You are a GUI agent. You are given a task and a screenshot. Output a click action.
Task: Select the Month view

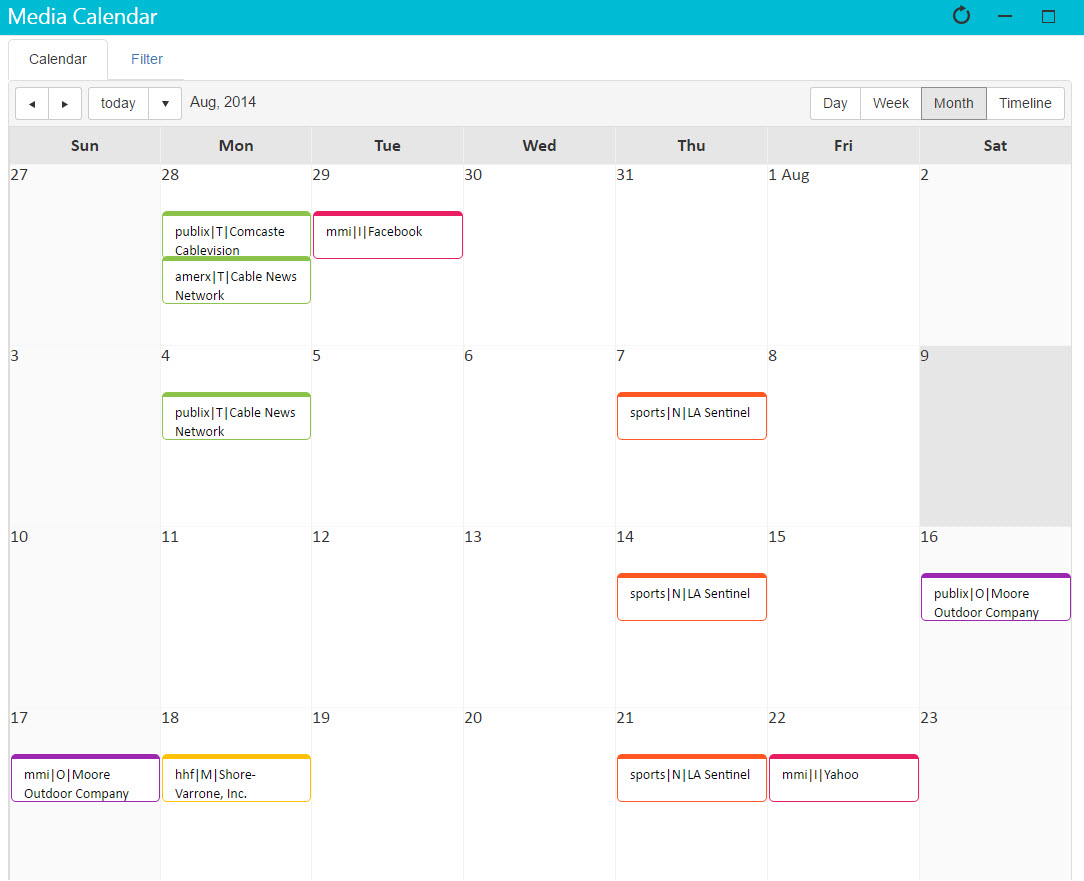click(953, 104)
